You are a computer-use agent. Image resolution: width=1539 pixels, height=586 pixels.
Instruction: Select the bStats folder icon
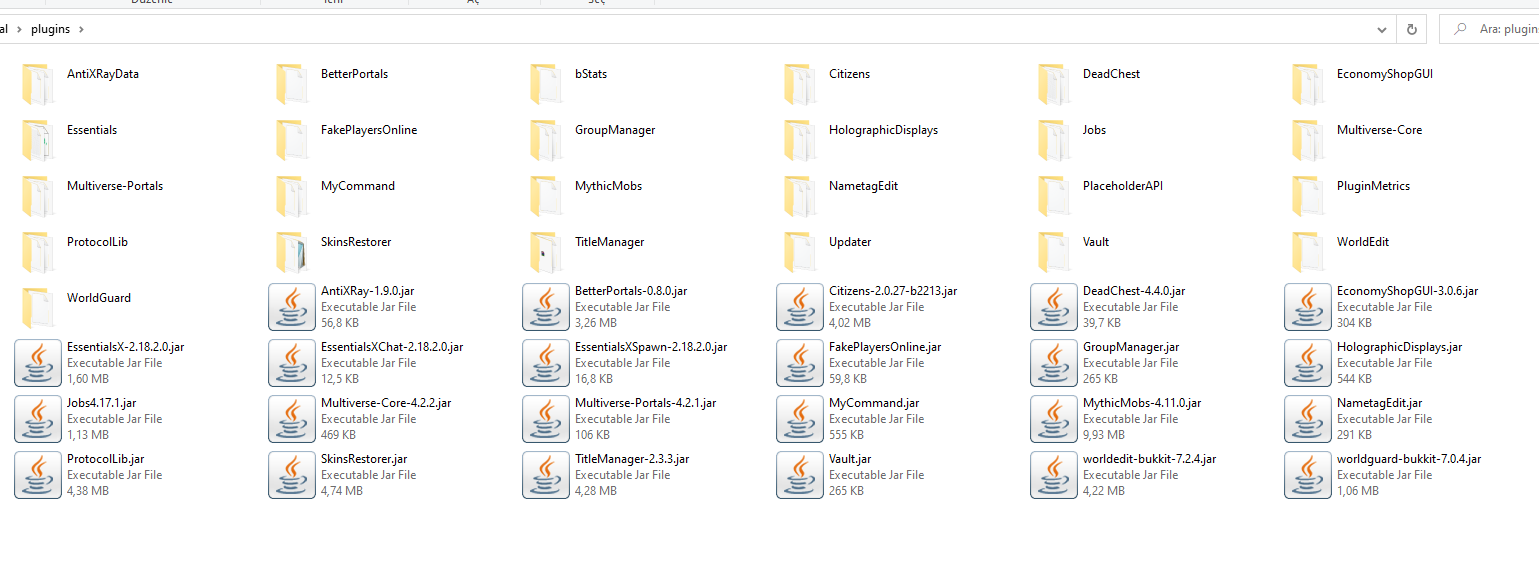coord(544,84)
